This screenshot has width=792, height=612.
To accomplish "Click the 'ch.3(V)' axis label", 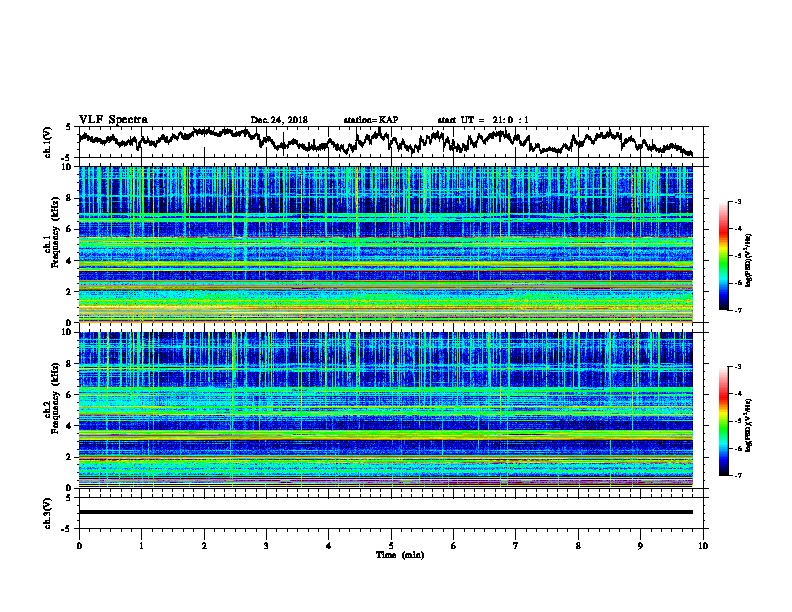I will click(48, 513).
